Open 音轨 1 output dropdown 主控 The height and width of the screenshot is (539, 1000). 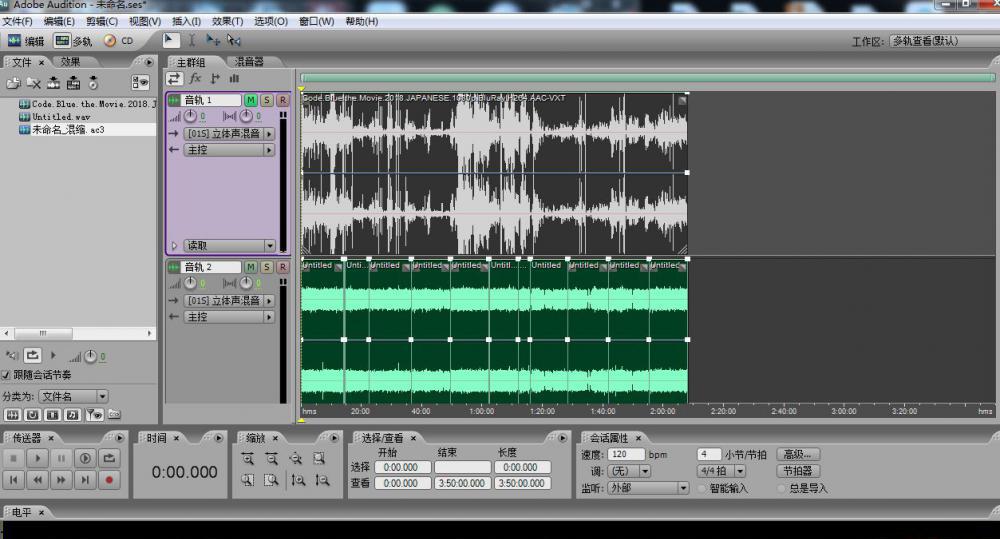click(229, 150)
